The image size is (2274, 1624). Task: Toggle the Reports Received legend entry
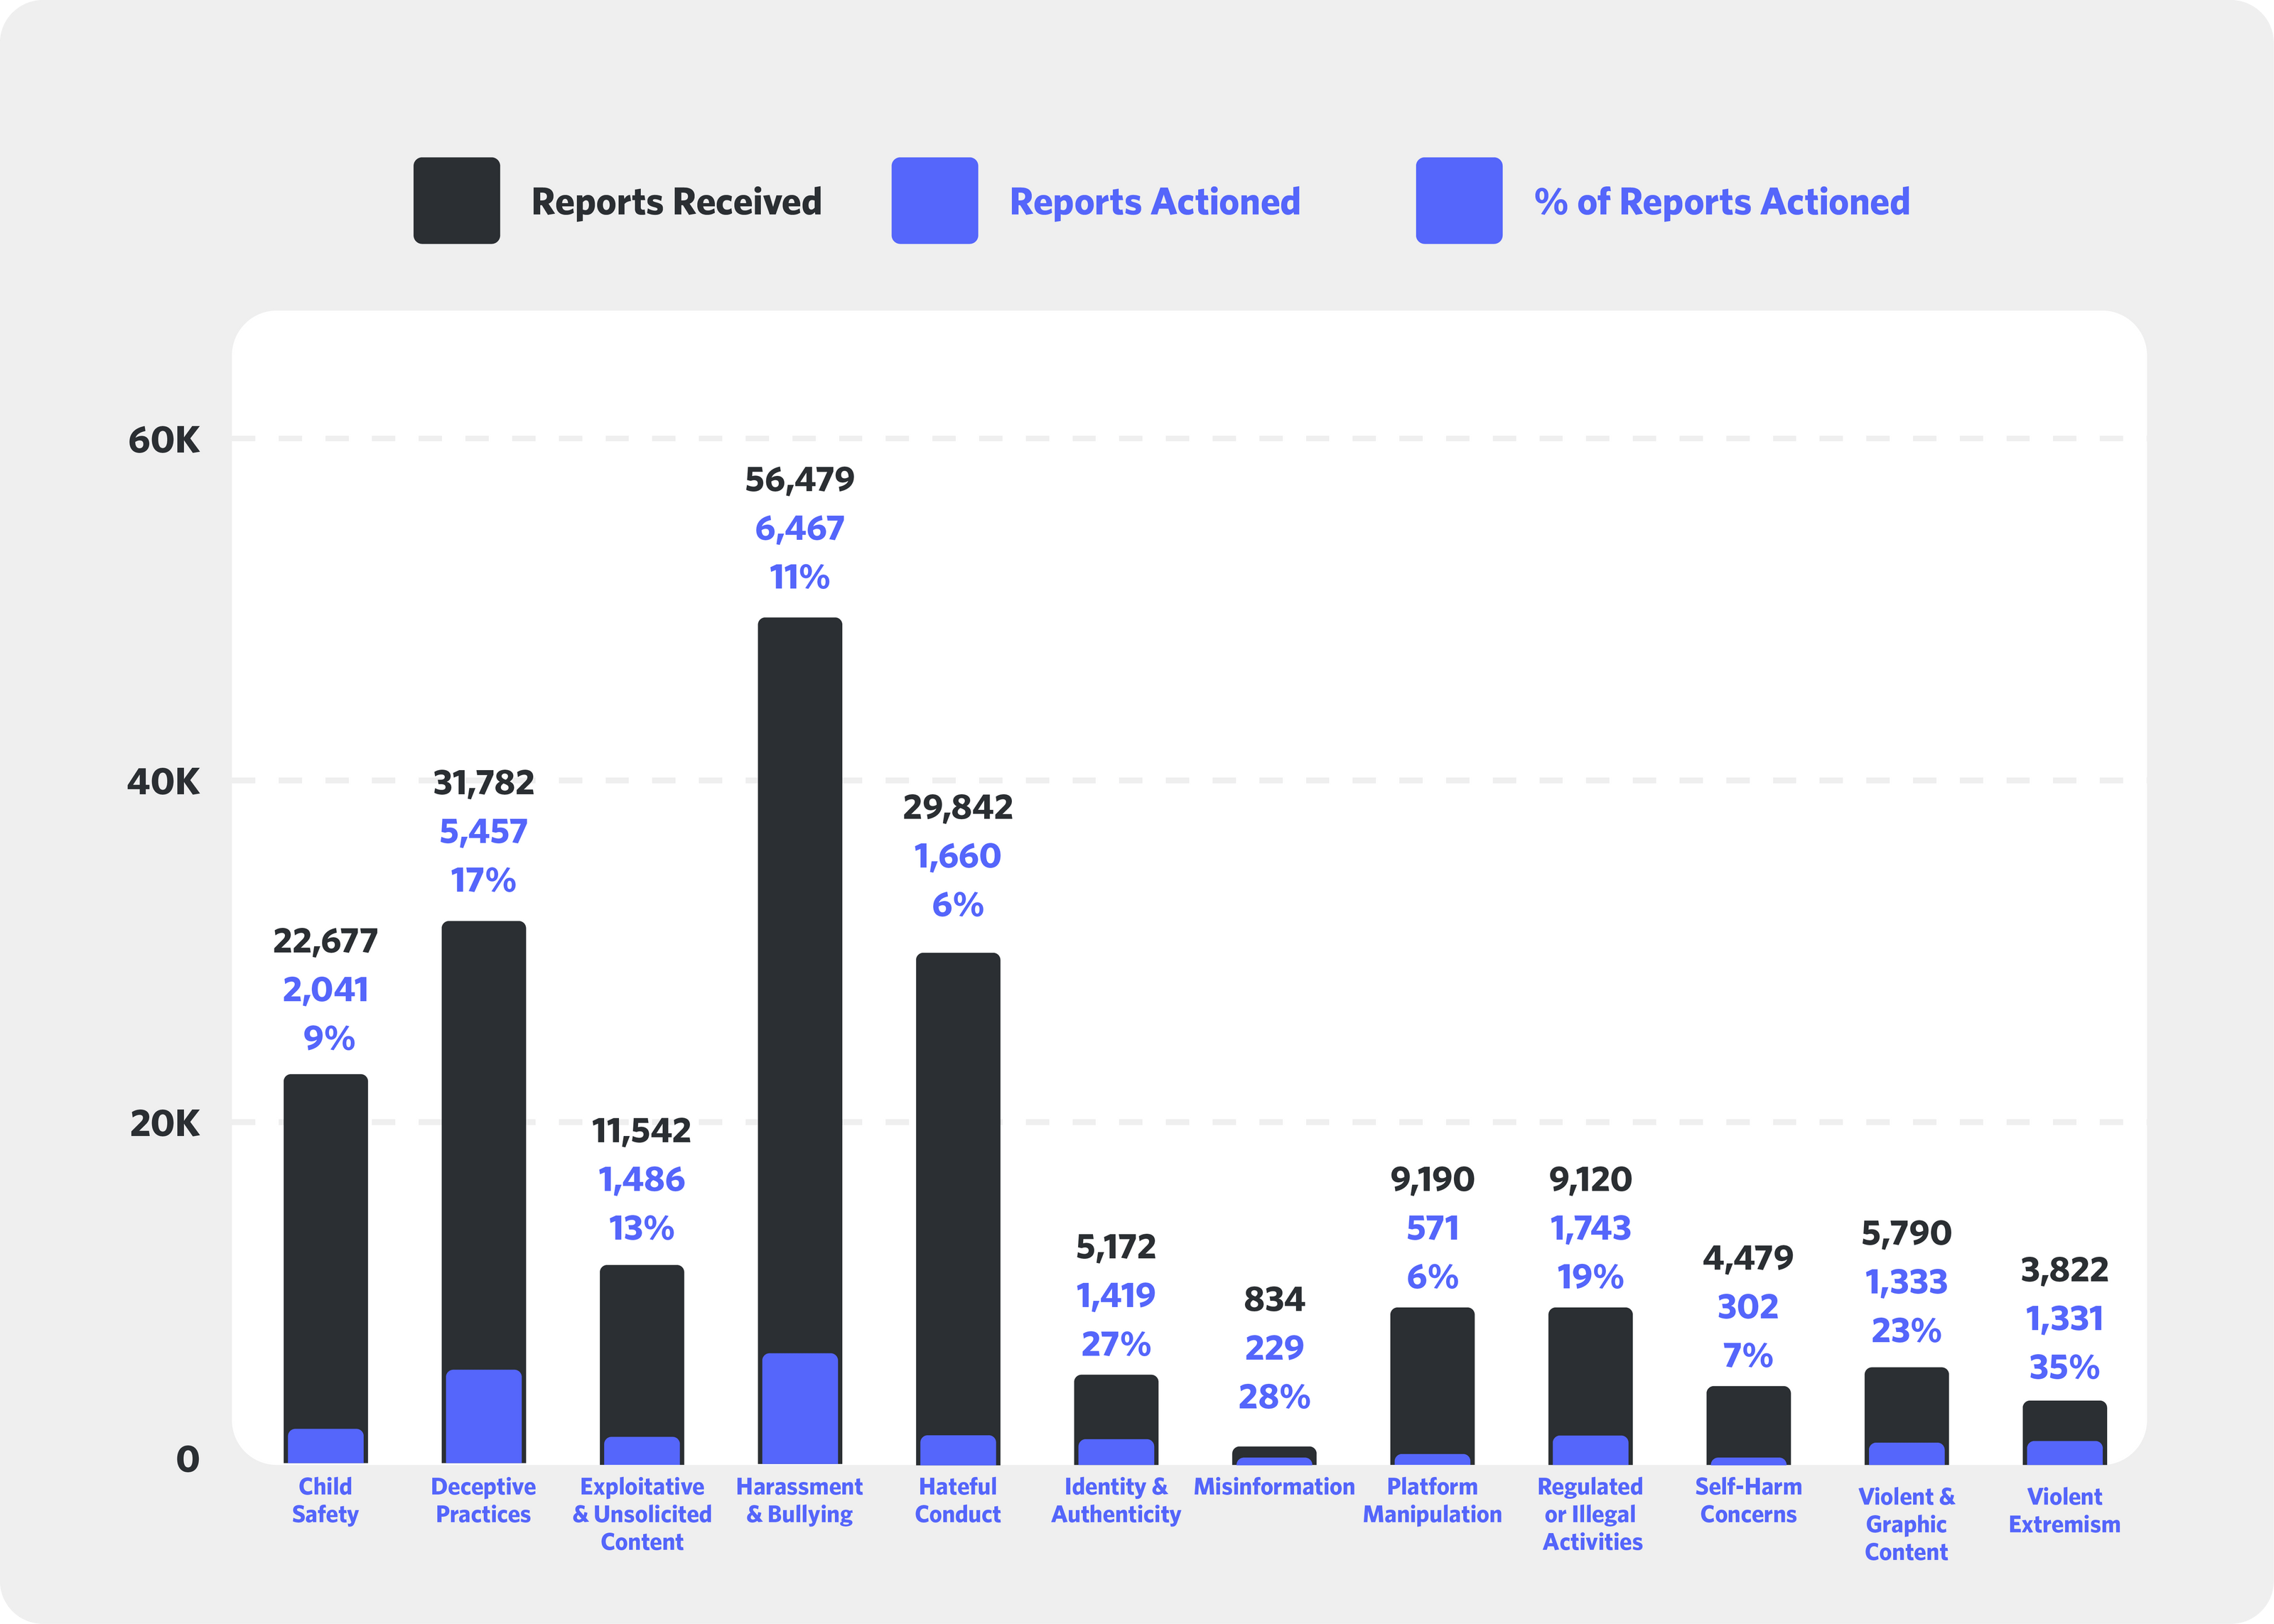[676, 201]
